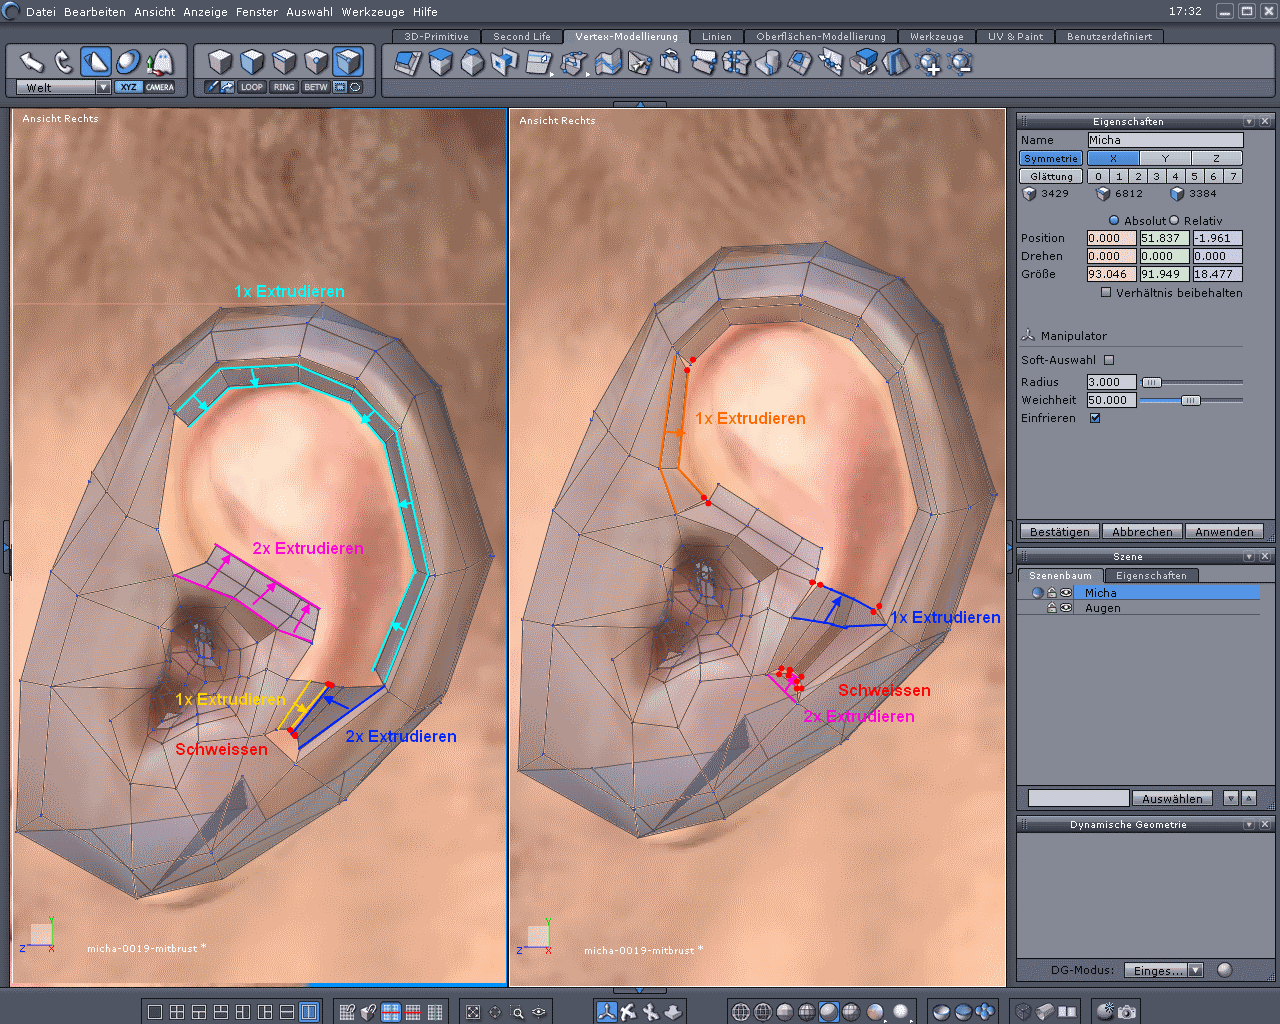Open the Werkzeuge menu in the menu bar
Screen dimensions: 1280x1024
coord(373,12)
